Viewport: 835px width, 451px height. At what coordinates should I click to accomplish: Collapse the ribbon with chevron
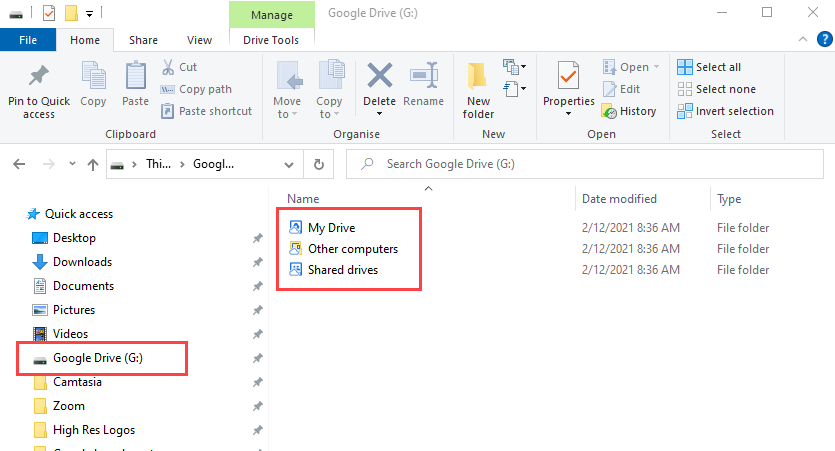point(803,39)
